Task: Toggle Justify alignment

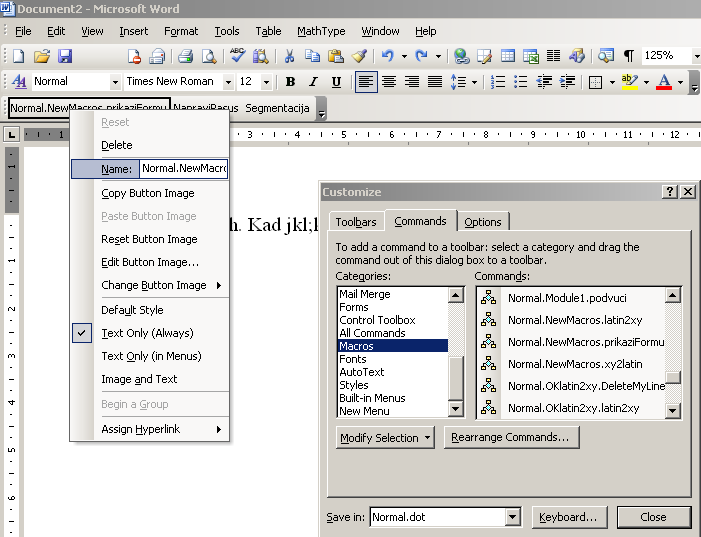Action: [435, 82]
